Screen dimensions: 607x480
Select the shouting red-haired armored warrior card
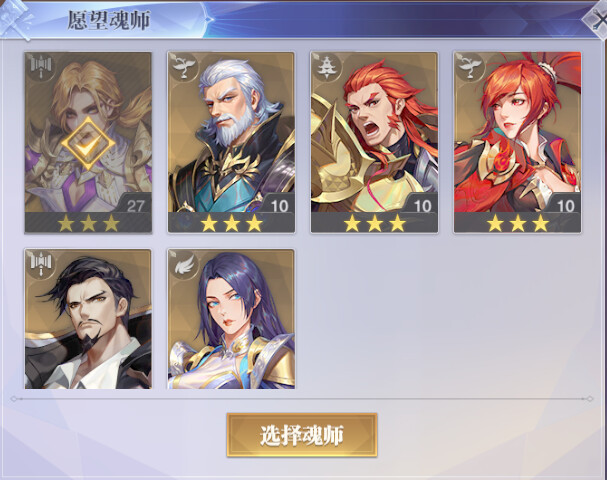374,142
